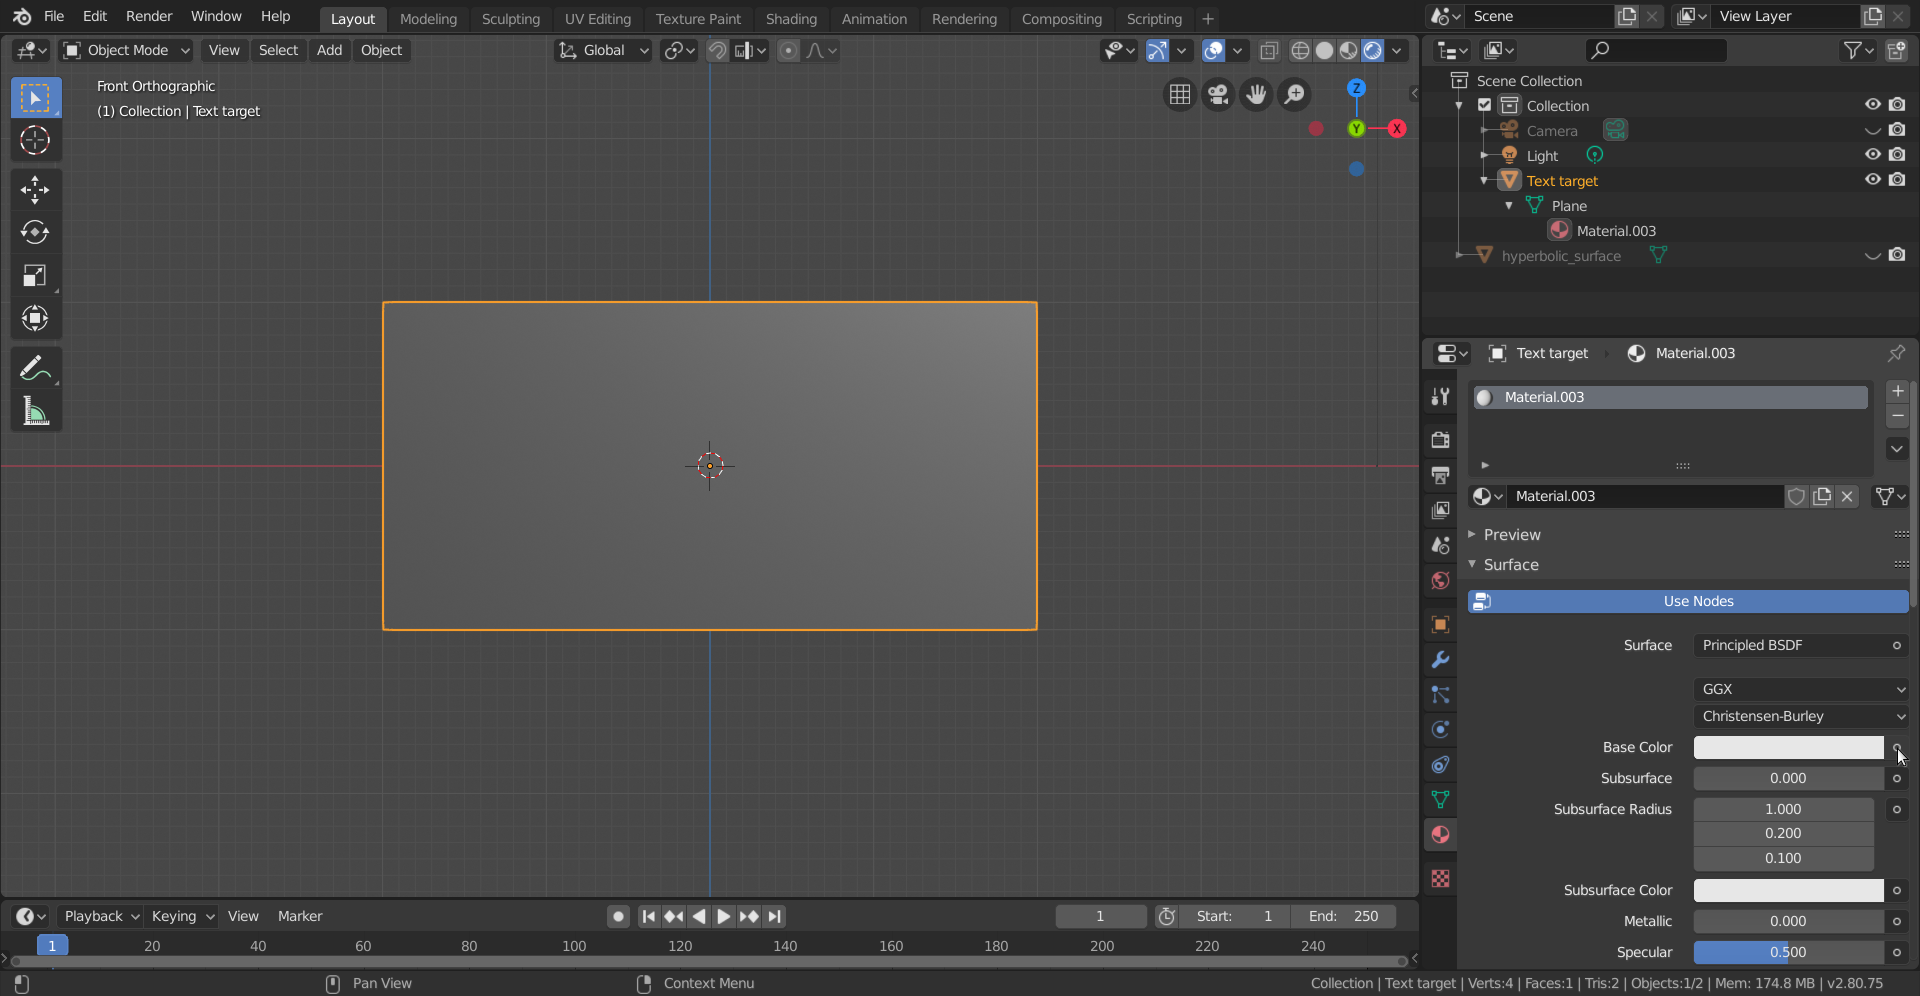
Task: Click the End frame field
Action: coord(1343,916)
